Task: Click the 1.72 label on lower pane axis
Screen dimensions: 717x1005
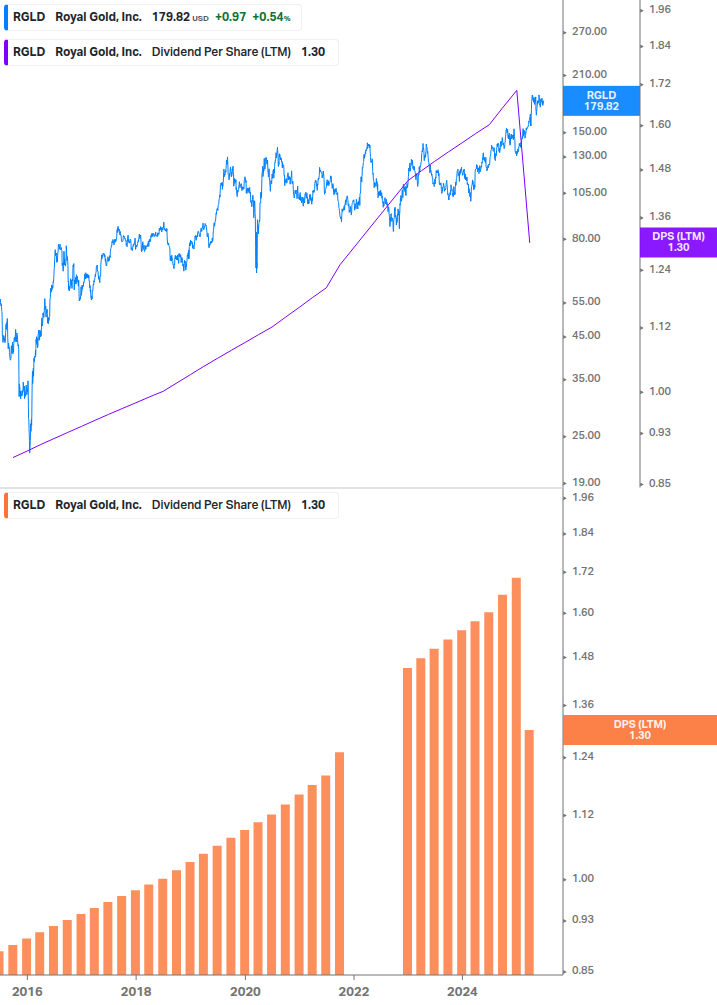Action: (x=583, y=572)
